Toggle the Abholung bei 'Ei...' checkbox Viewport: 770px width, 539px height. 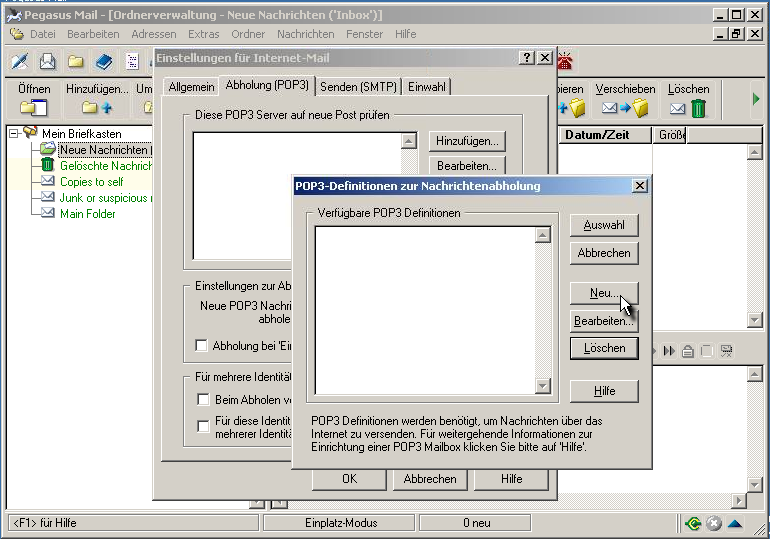click(201, 346)
